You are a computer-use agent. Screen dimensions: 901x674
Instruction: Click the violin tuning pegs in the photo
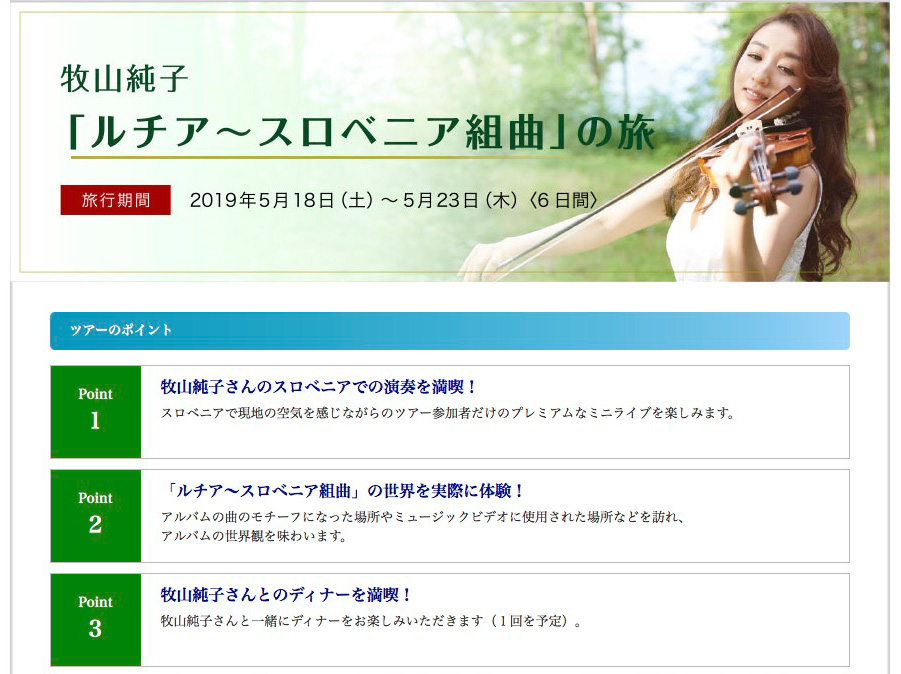[x=765, y=190]
